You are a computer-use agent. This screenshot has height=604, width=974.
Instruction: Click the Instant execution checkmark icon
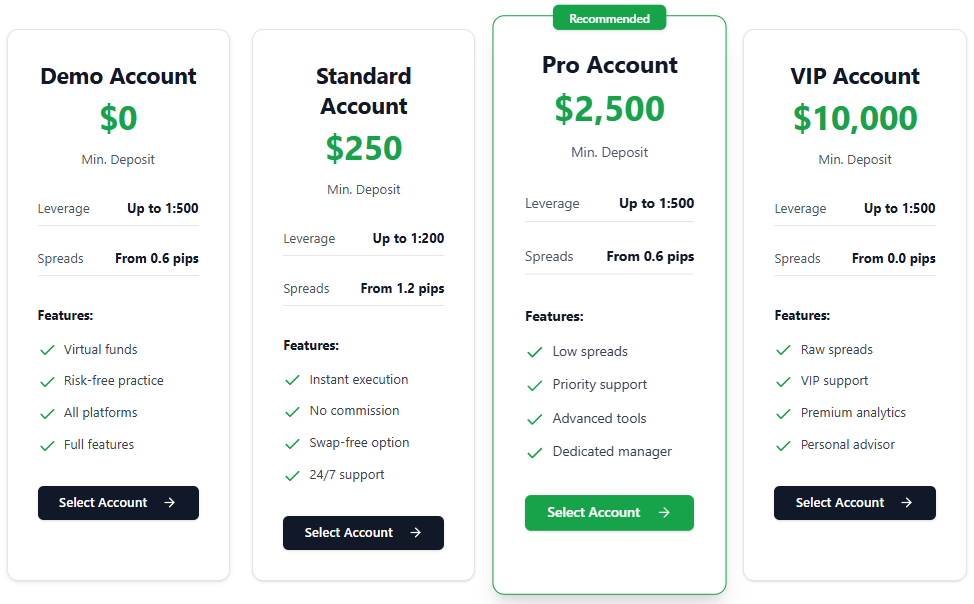pos(292,380)
